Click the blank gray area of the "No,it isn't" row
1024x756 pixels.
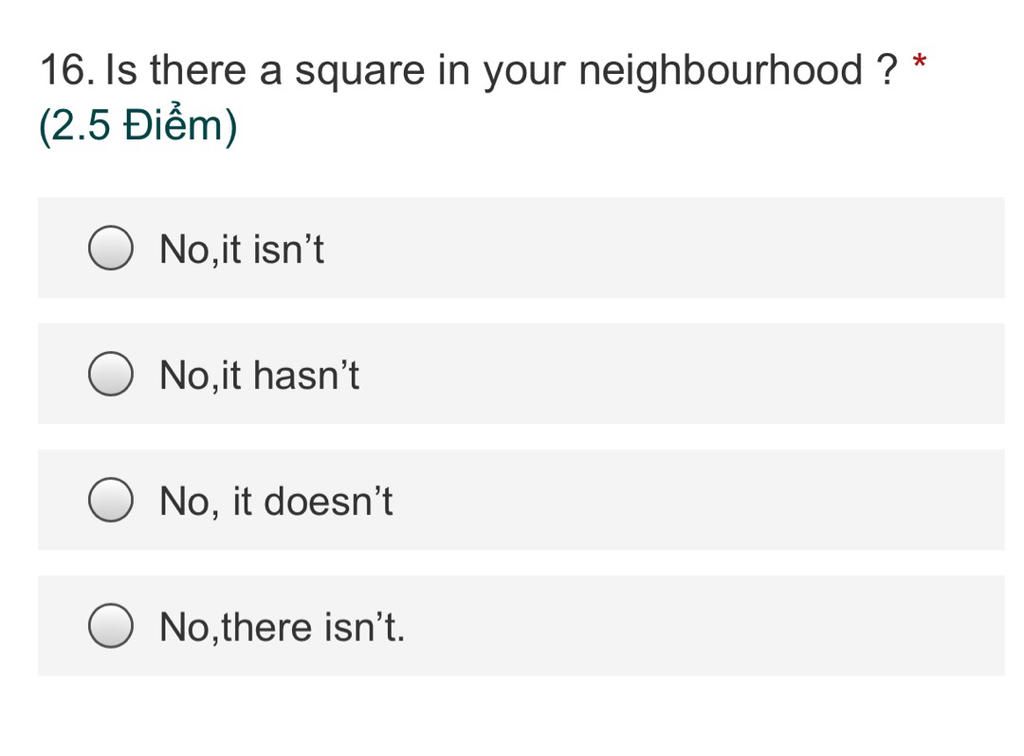(653, 248)
